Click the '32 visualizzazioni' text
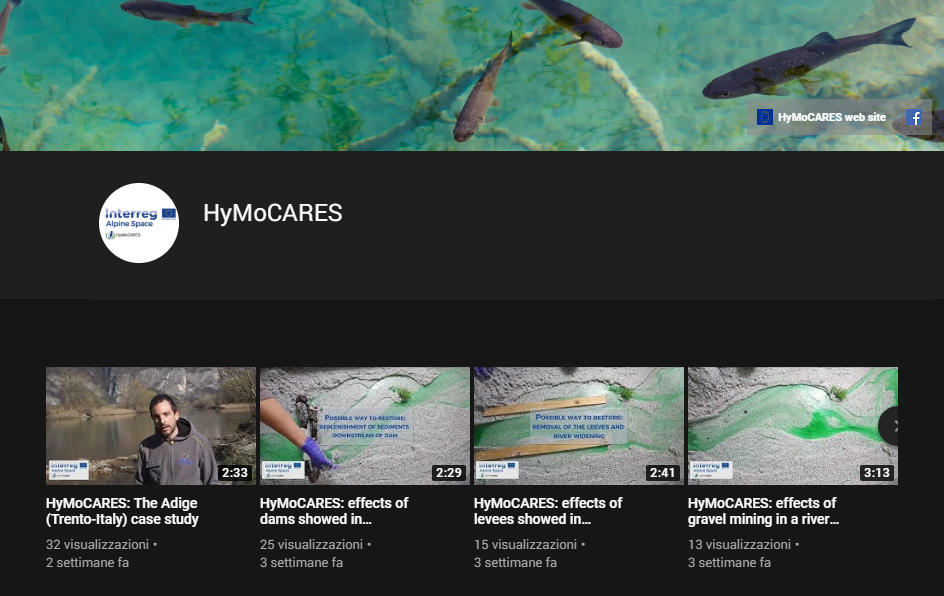944x596 pixels. coord(98,544)
